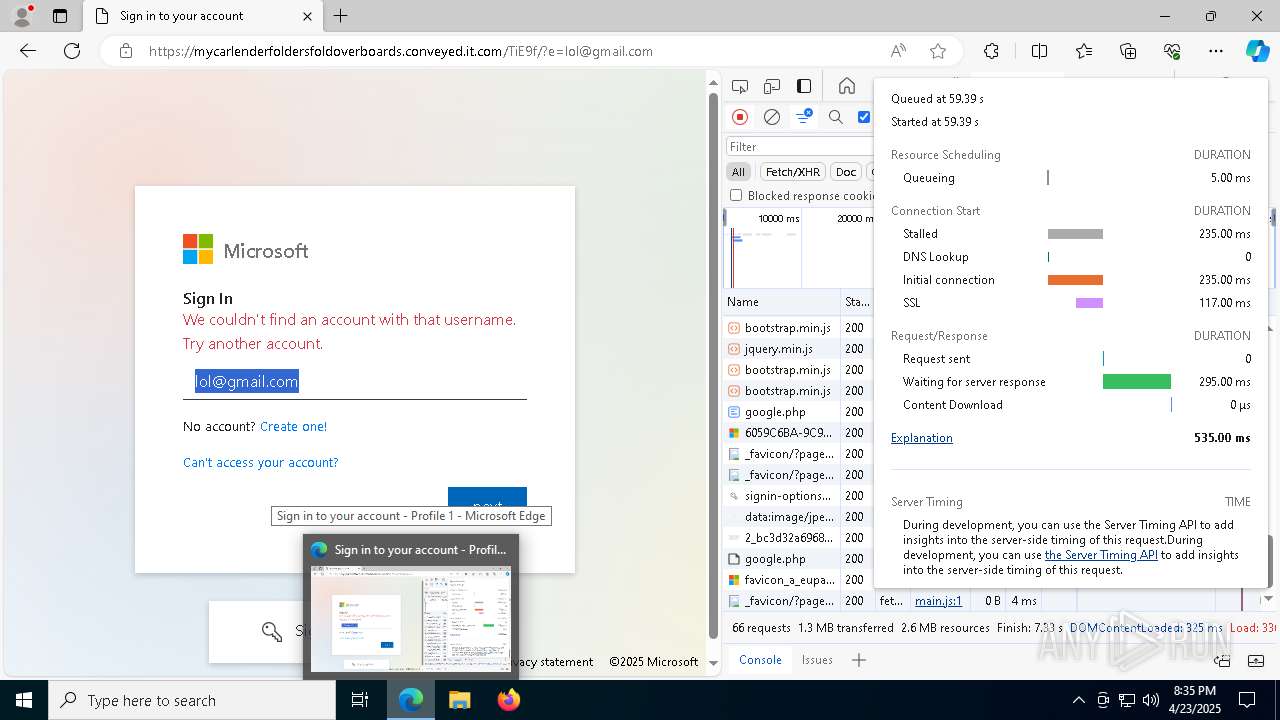Screen dimensions: 1280x720
Task: Click the address bar URL
Action: (401, 51)
